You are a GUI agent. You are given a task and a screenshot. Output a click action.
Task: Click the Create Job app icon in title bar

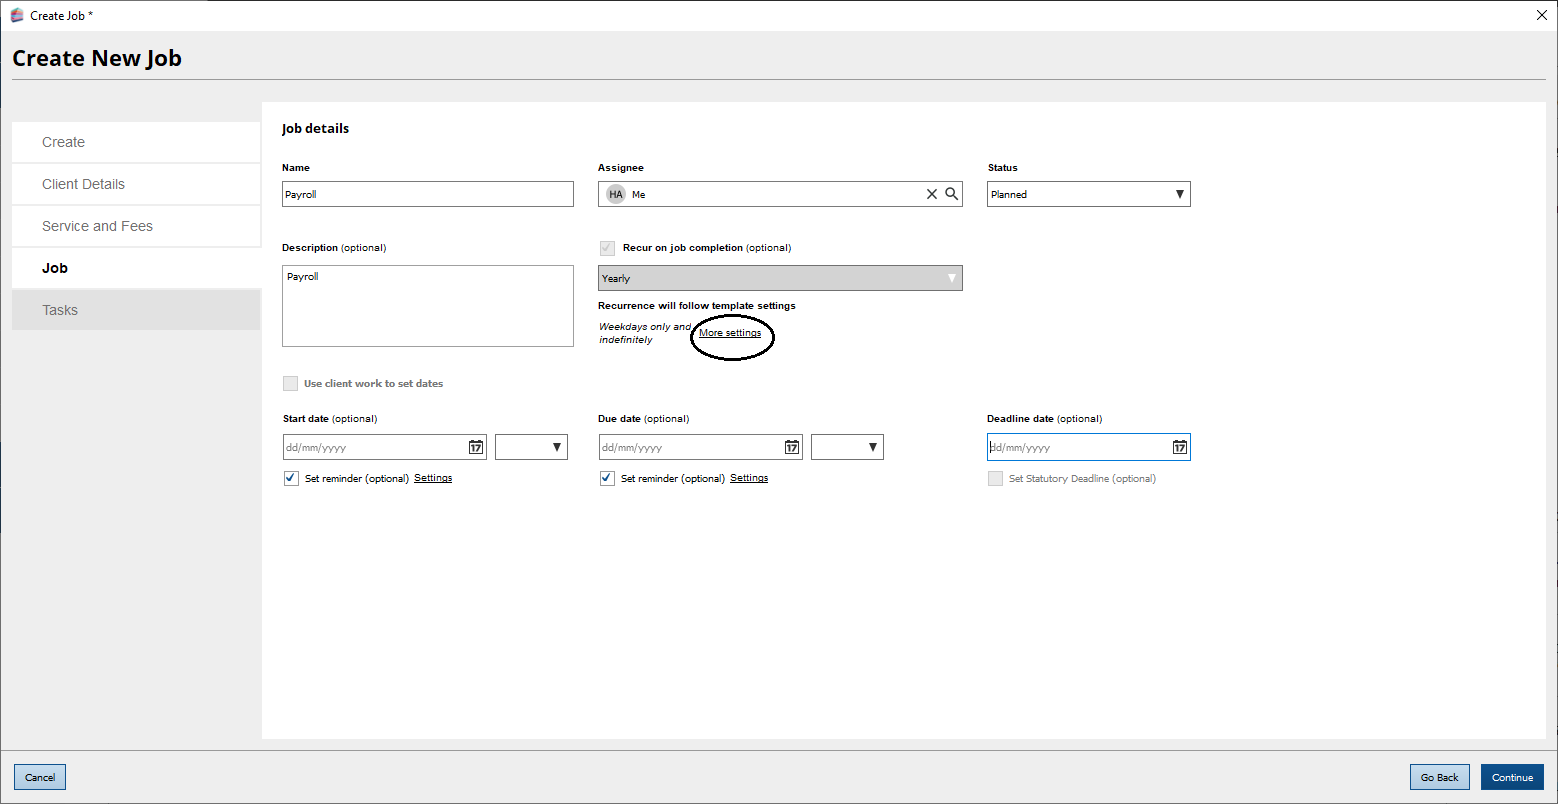point(17,16)
